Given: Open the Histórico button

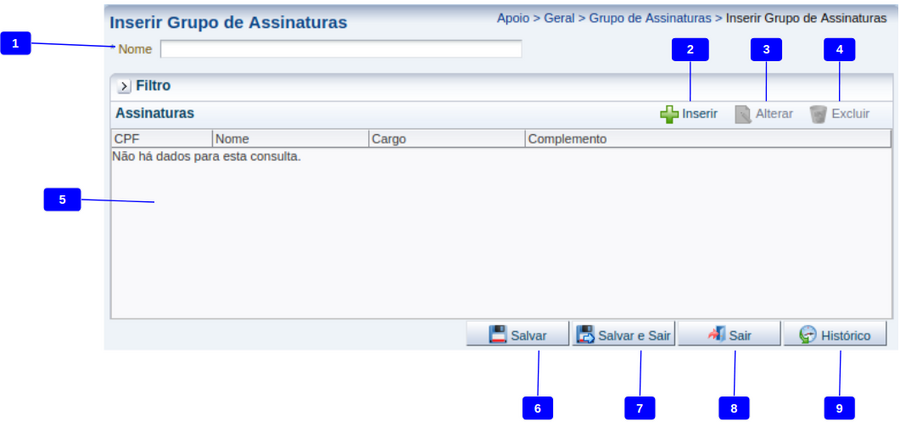Looking at the screenshot, I should pyautogui.click(x=834, y=335).
